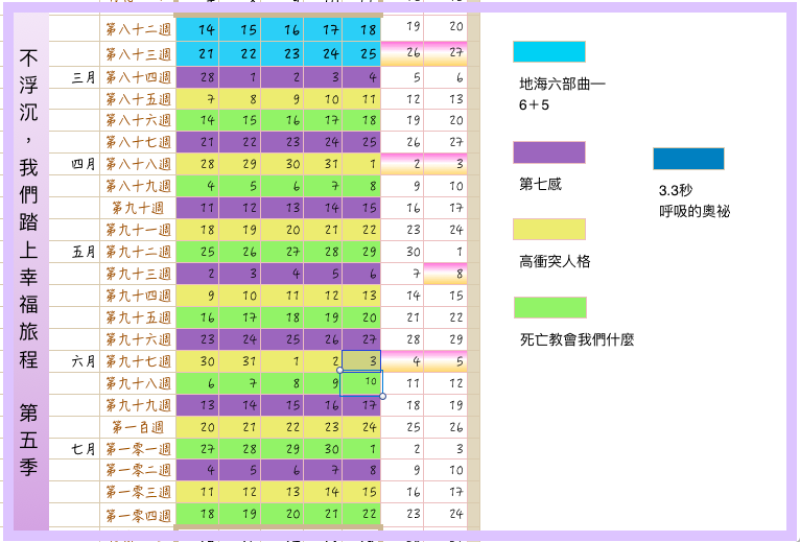Screen dimensions: 800x542
Task: Click selection handle below cell 10 in 第九十八週
Action: 383,396
